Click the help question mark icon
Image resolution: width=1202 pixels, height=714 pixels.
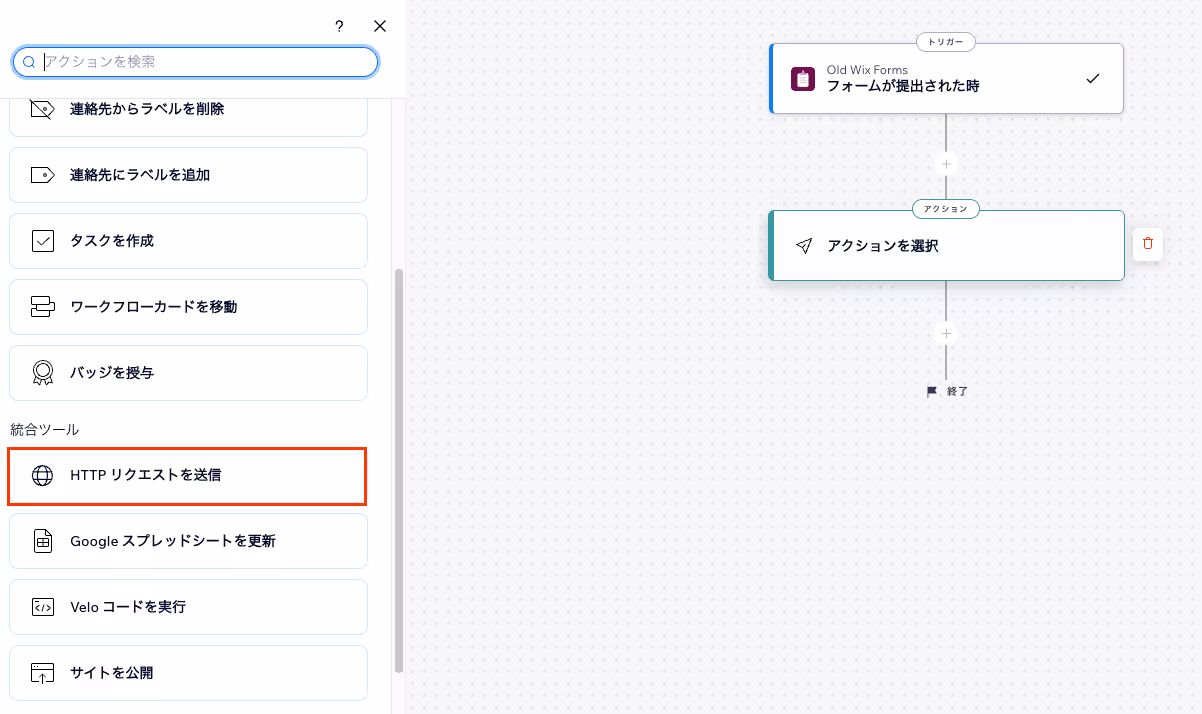click(x=339, y=26)
